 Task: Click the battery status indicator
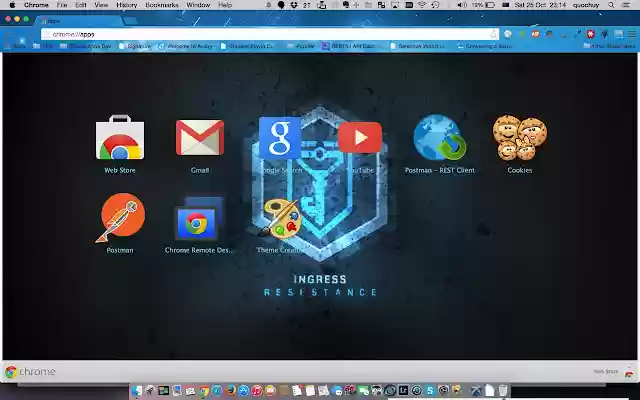484,5
